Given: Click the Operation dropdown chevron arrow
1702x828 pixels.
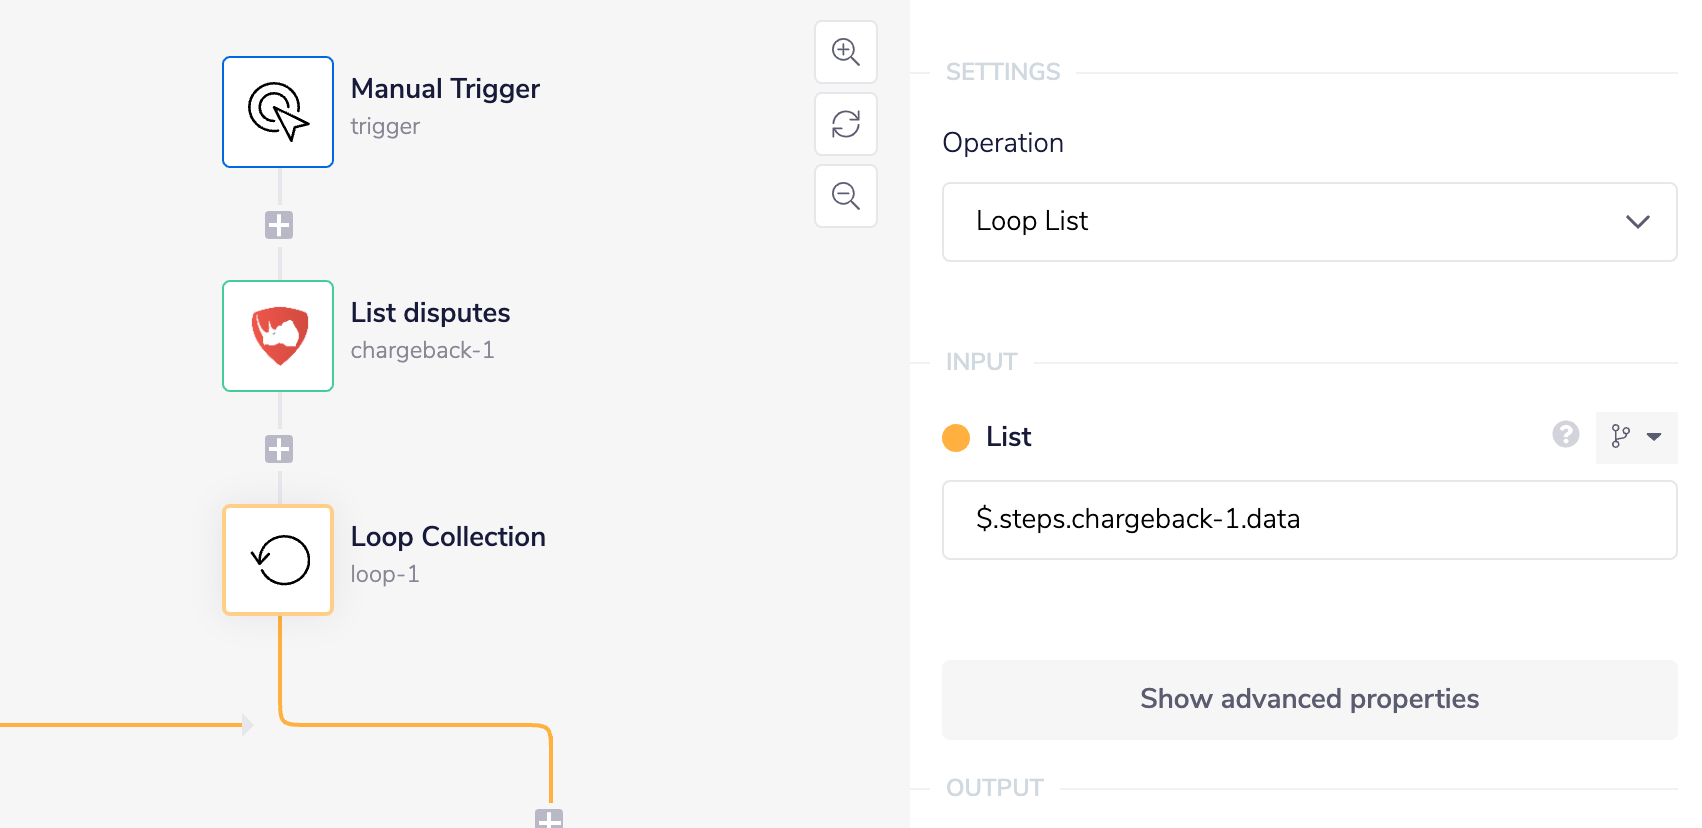Looking at the screenshot, I should (1637, 222).
